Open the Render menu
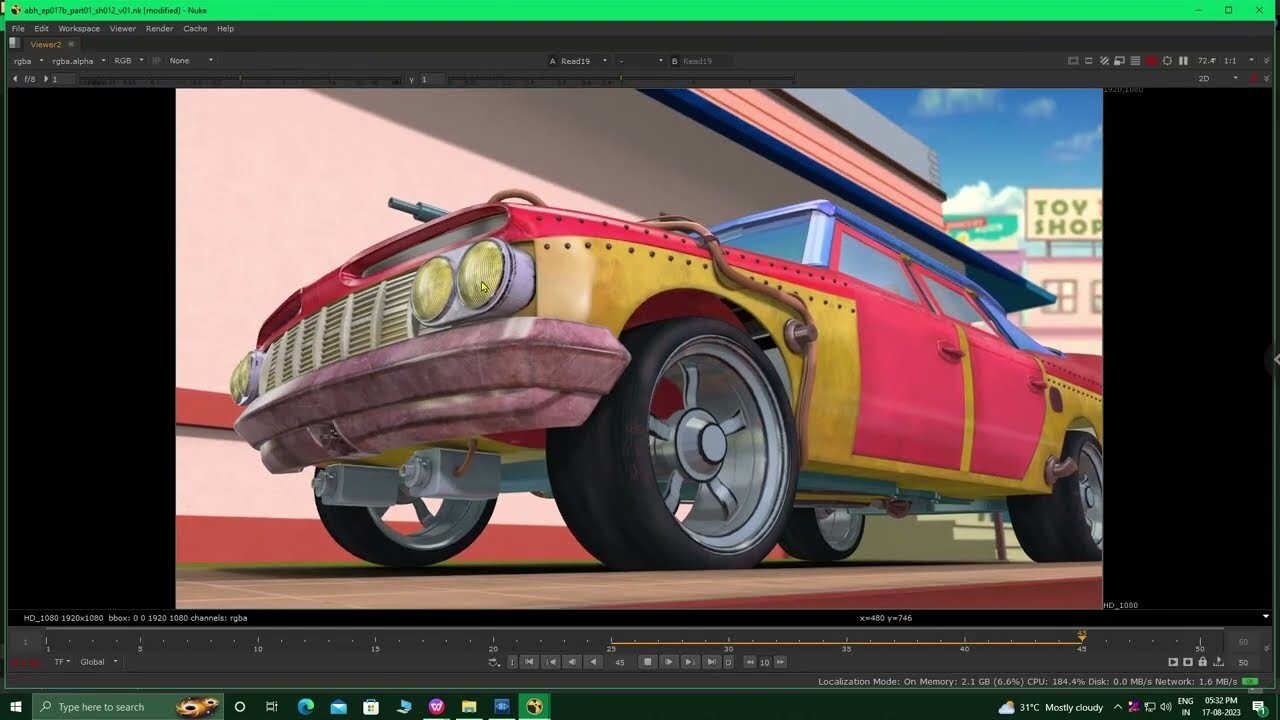The image size is (1280, 720). coord(159,29)
